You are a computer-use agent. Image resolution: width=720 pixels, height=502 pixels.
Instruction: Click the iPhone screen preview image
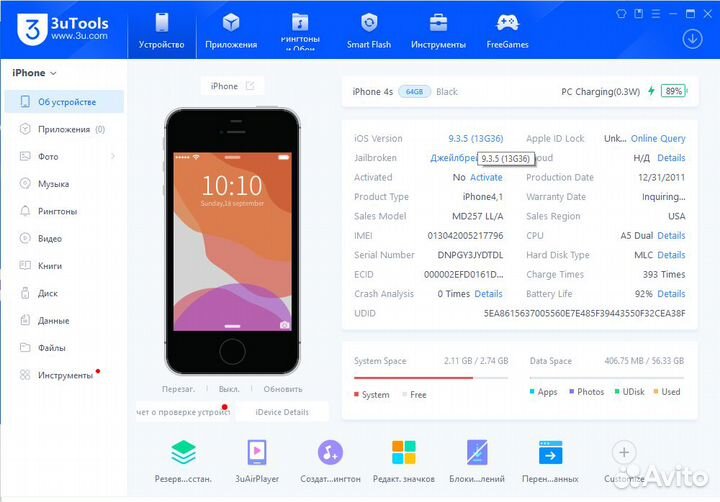(x=232, y=242)
